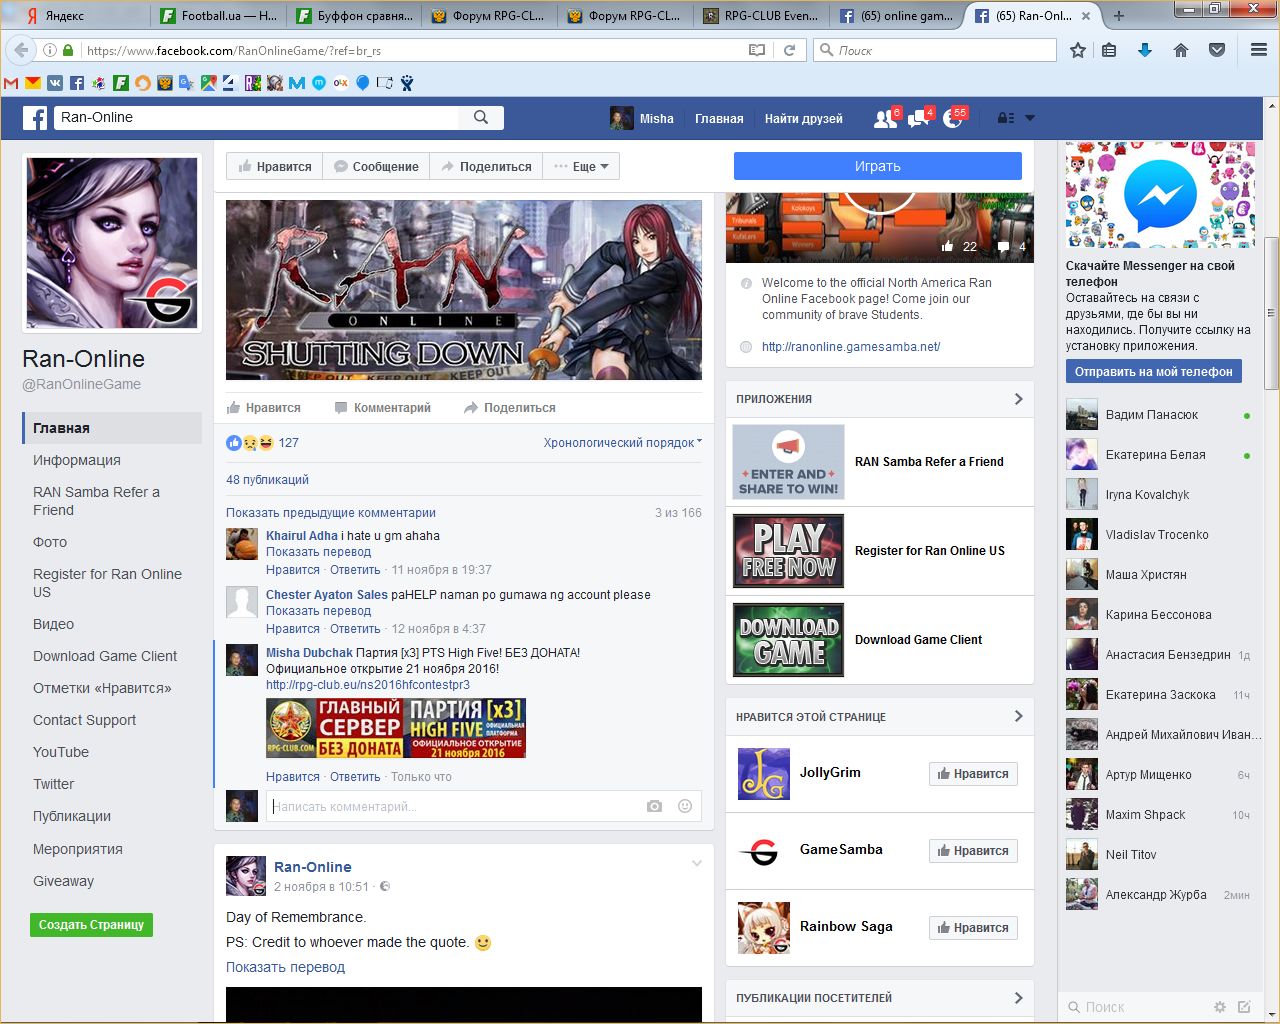Like the RAN shutting down post

coord(264,408)
